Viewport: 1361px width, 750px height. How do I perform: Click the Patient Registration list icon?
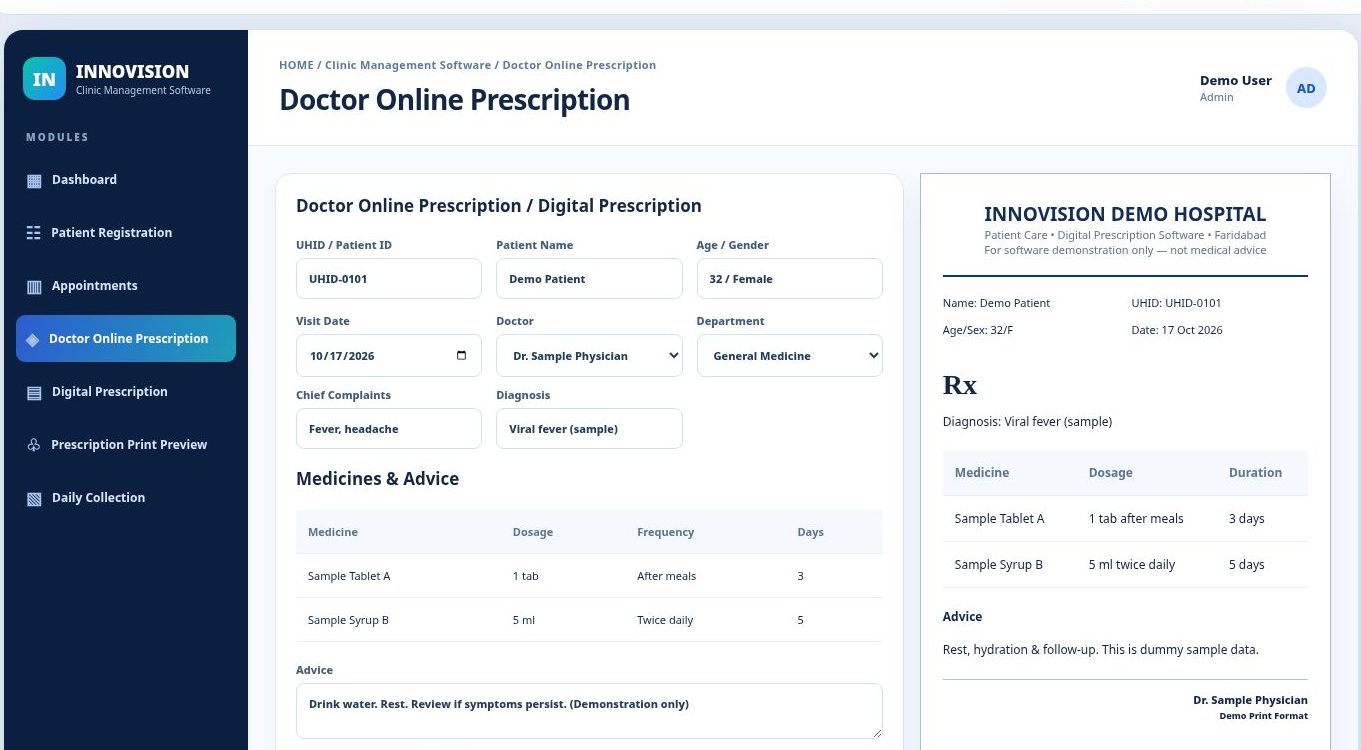point(33,233)
